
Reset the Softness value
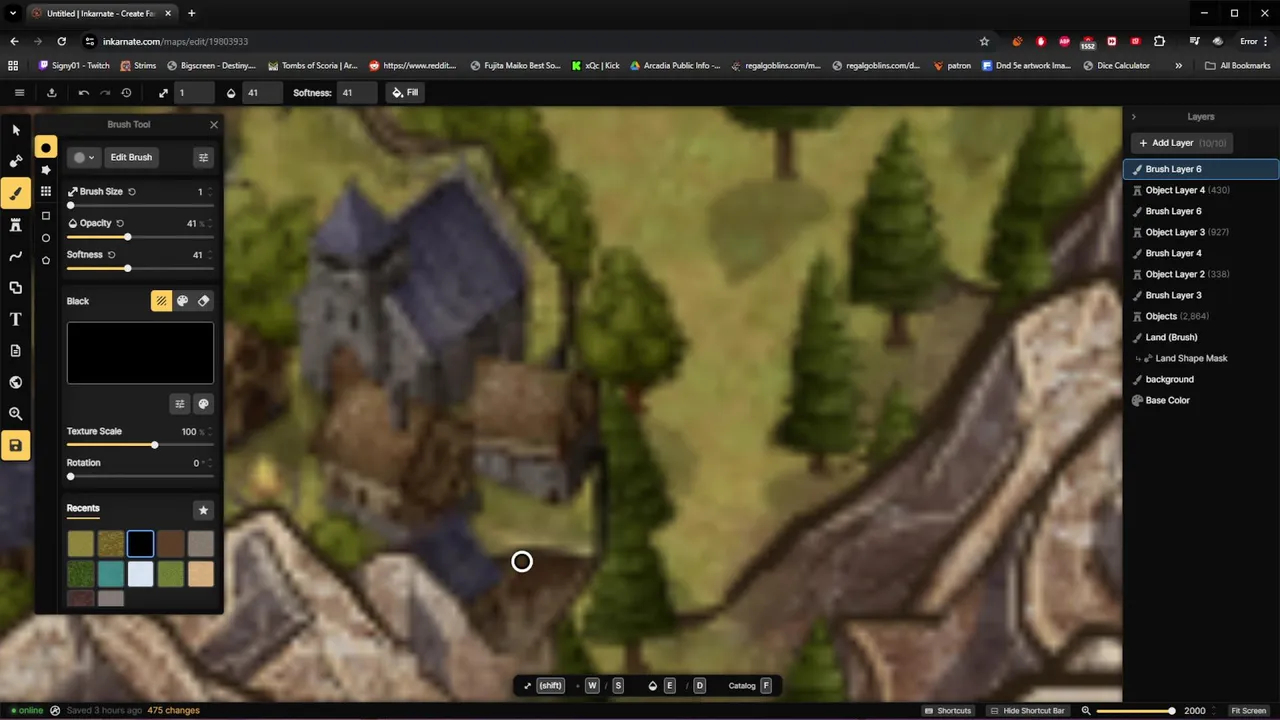click(x=111, y=255)
